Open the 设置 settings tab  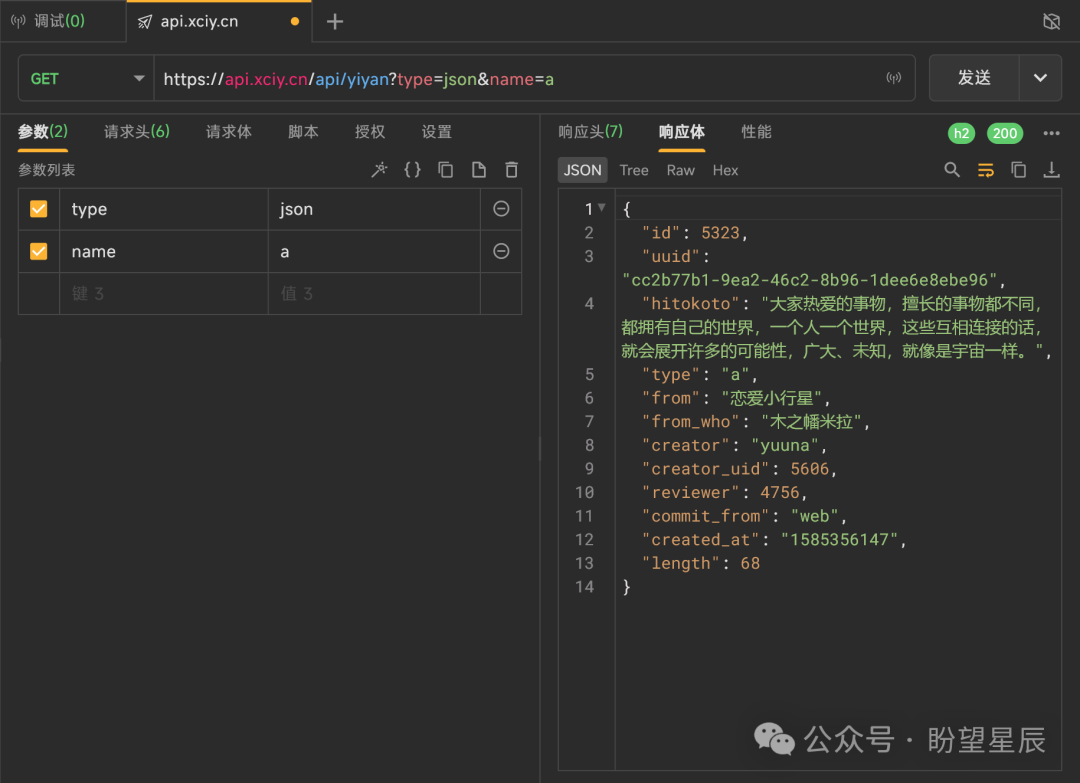[437, 132]
